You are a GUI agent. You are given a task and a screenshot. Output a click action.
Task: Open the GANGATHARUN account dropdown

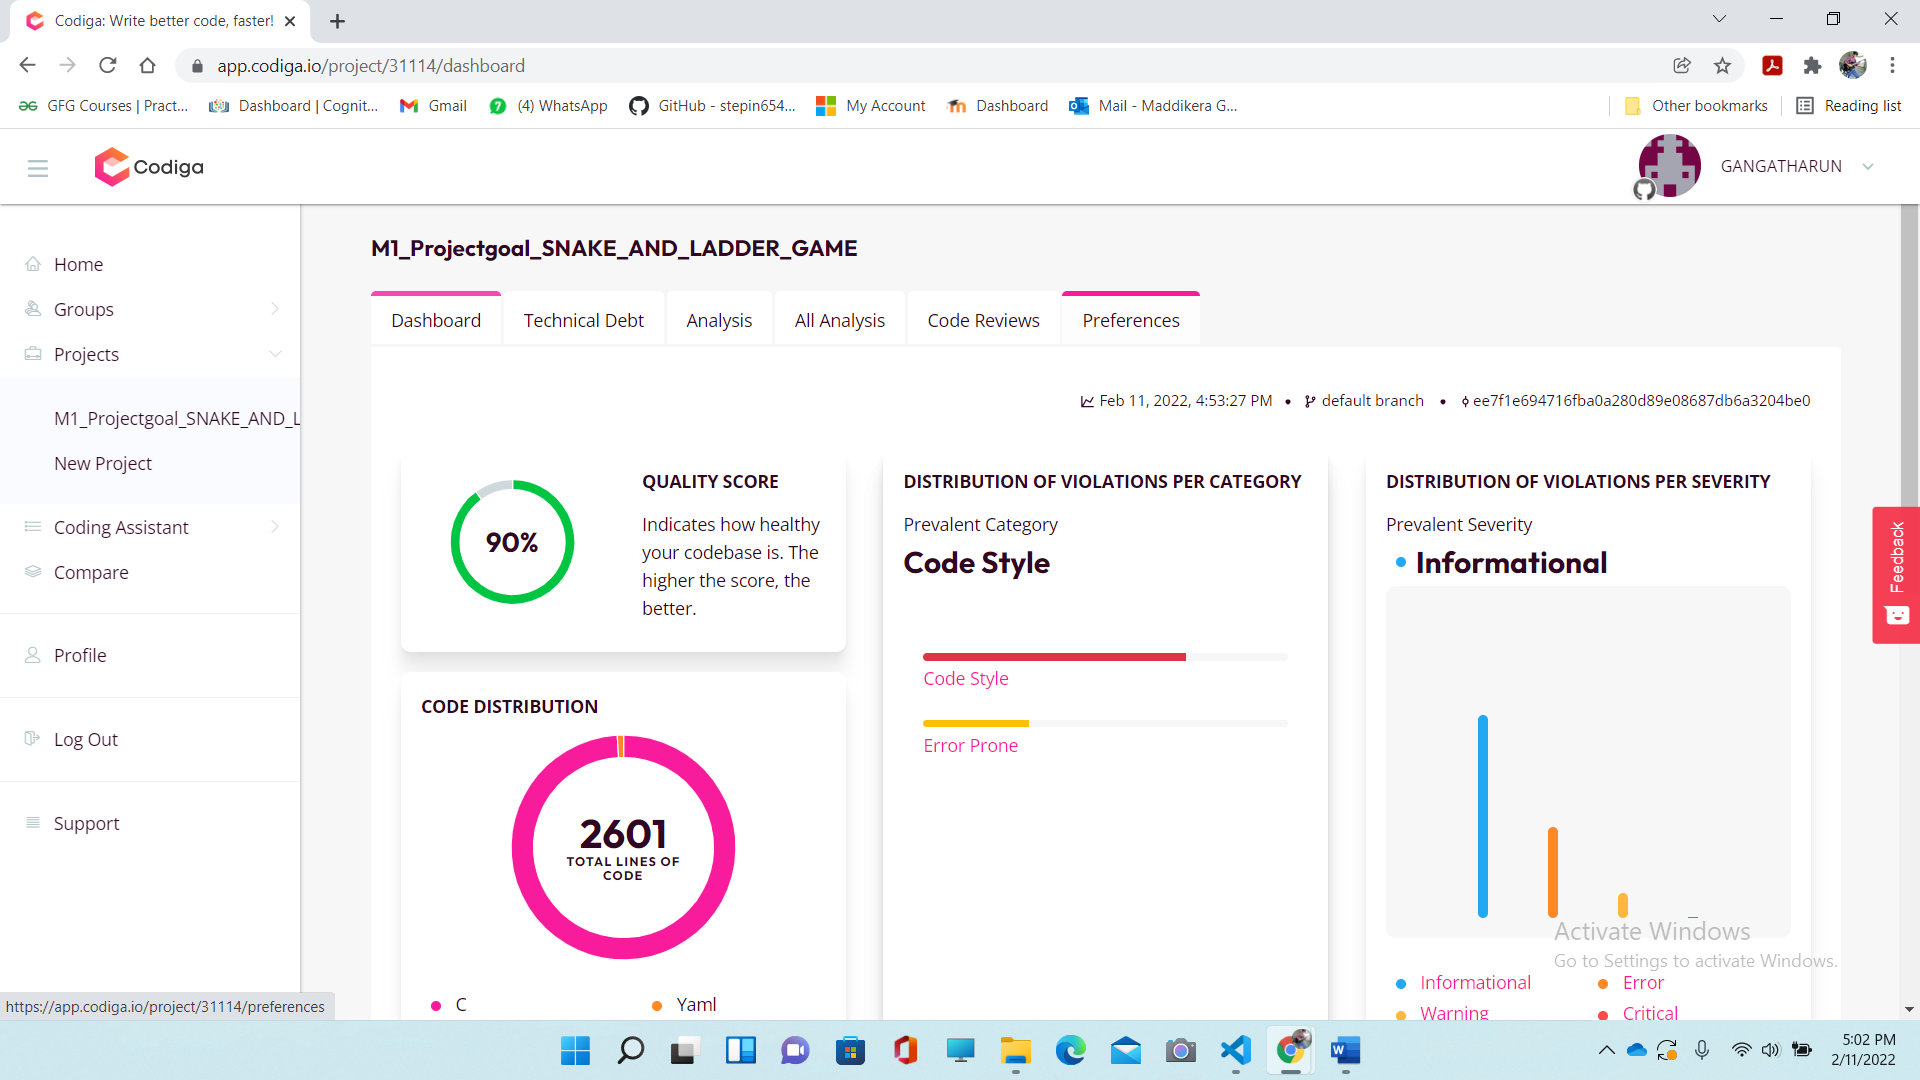pos(1868,167)
